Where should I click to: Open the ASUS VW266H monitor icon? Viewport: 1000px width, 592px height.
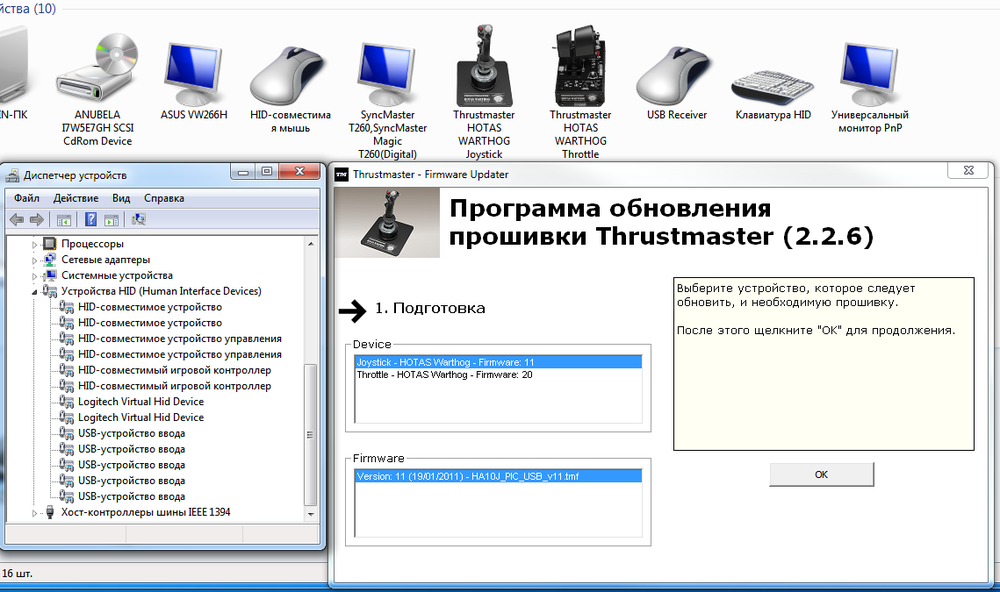tap(192, 70)
